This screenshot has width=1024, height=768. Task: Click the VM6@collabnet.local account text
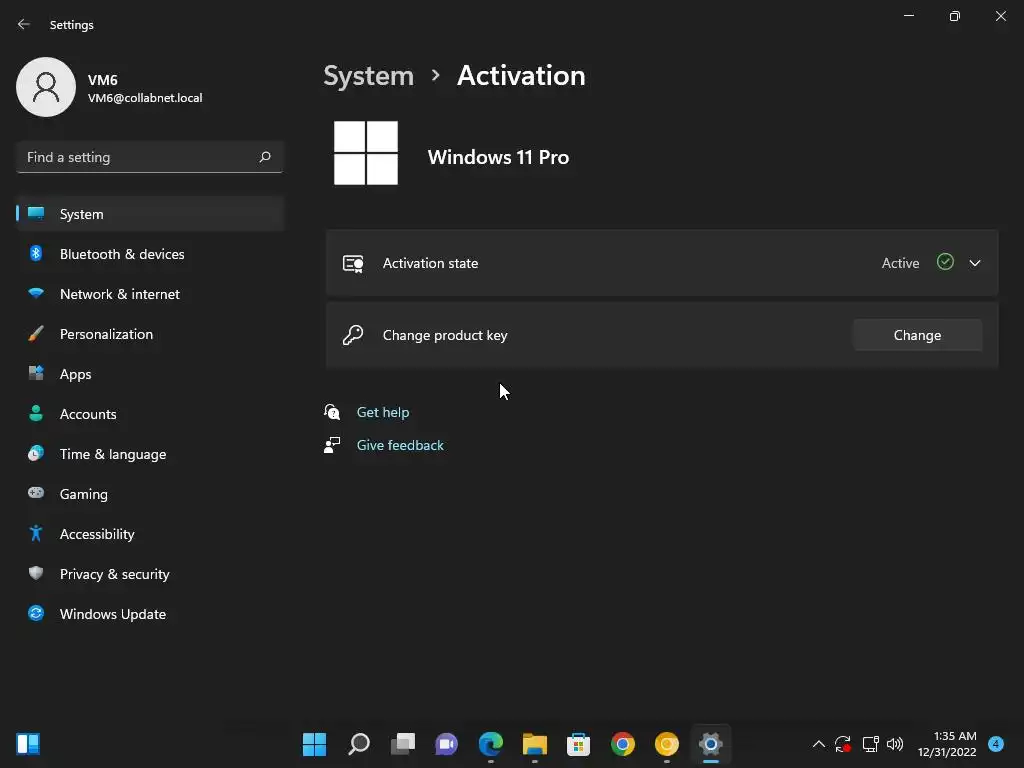[145, 98]
